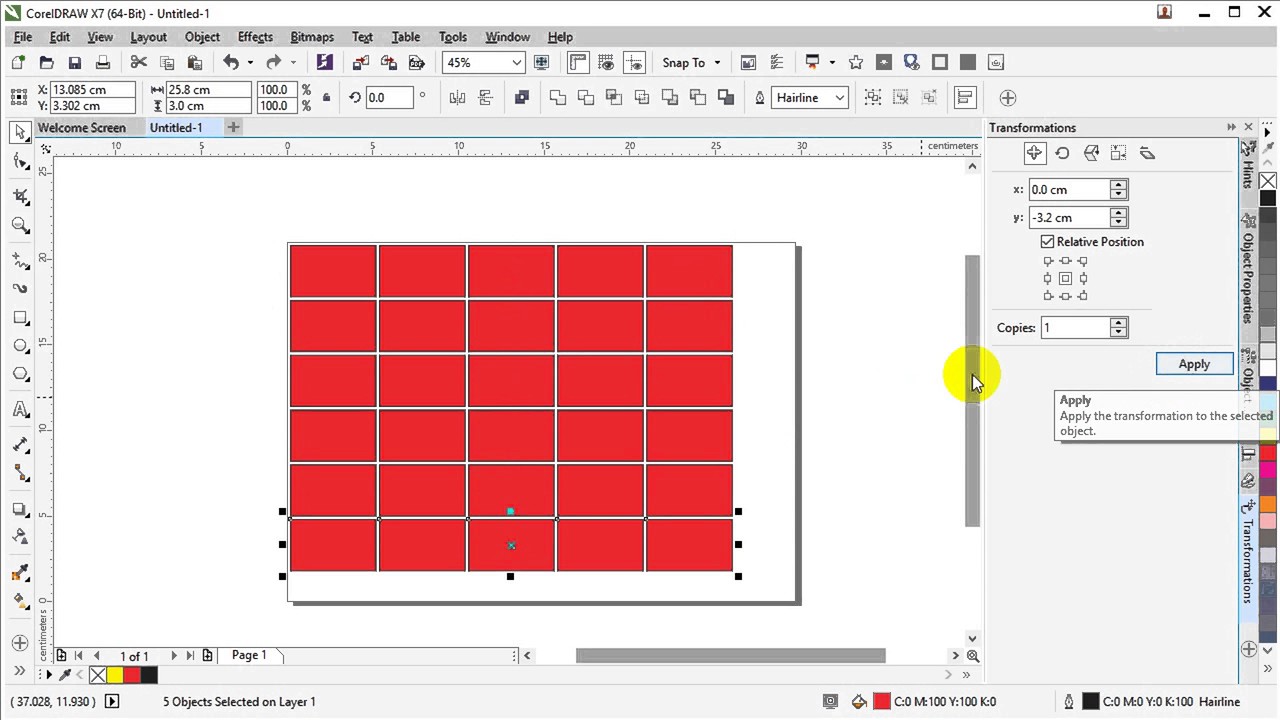Select the Pick tool
Viewport: 1280px width, 720px height.
click(20, 132)
